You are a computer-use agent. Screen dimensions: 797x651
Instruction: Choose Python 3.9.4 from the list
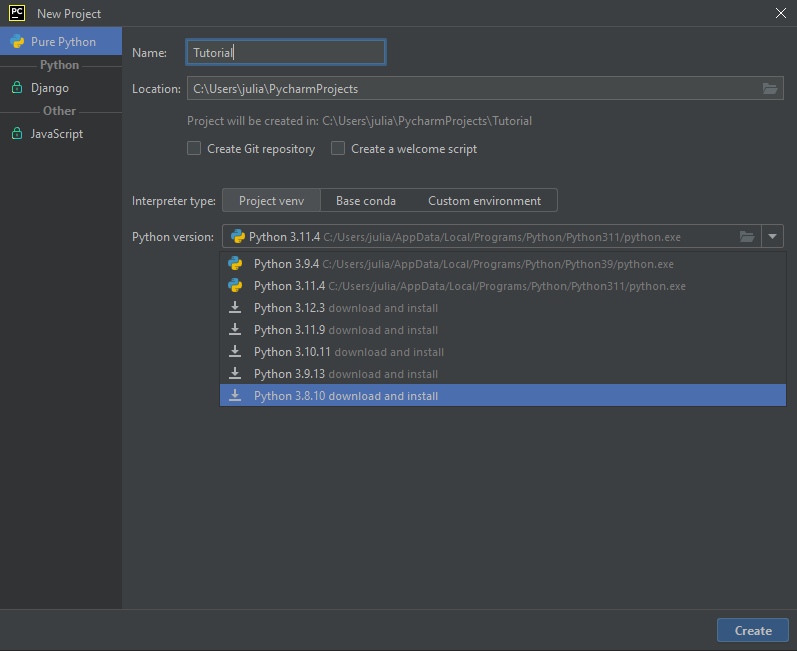tap(503, 264)
